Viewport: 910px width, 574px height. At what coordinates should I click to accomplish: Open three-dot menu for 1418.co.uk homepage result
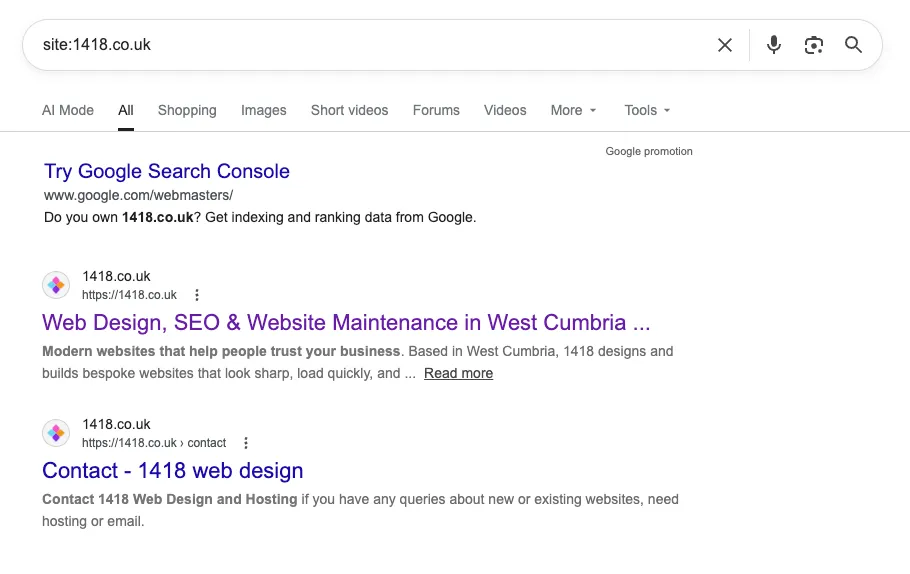(x=197, y=295)
